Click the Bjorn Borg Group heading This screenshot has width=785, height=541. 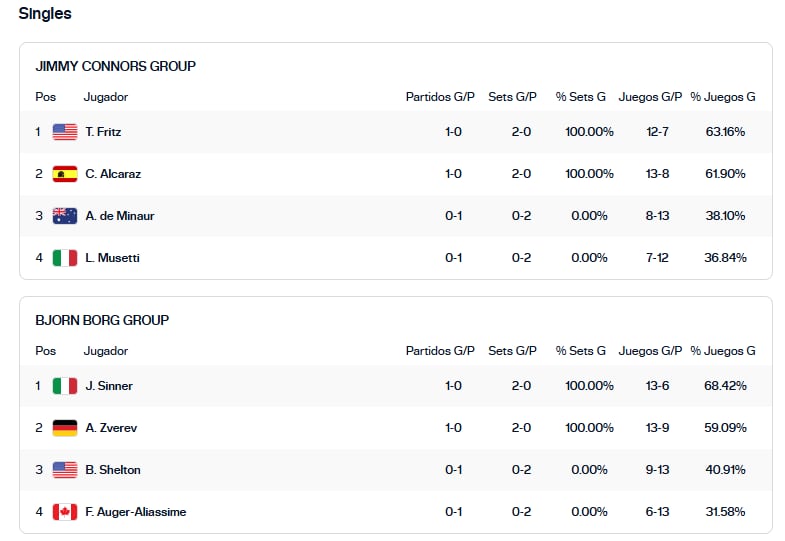pos(102,320)
